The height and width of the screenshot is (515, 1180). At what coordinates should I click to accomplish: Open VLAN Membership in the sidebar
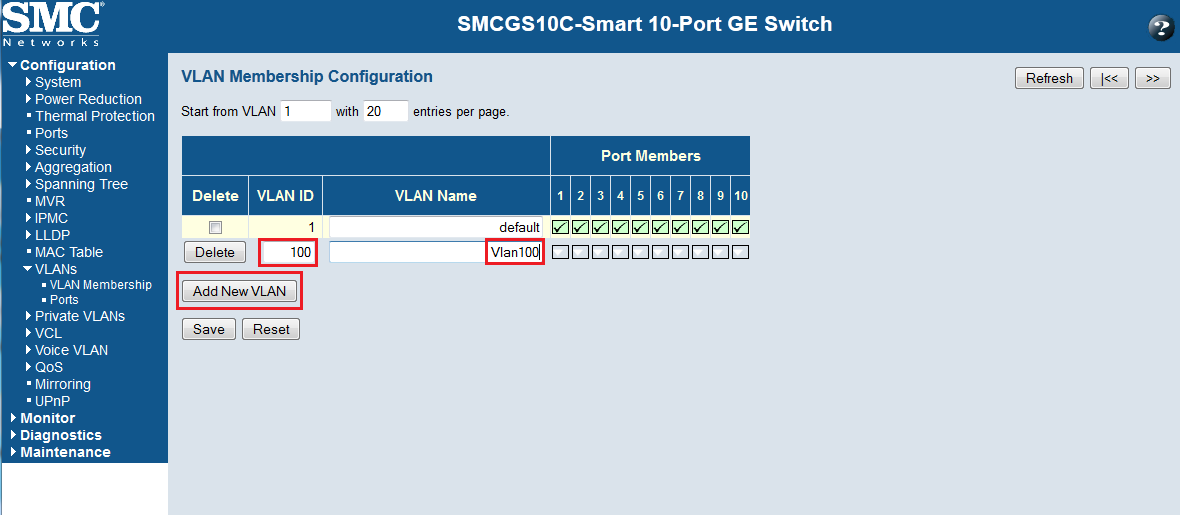[100, 285]
